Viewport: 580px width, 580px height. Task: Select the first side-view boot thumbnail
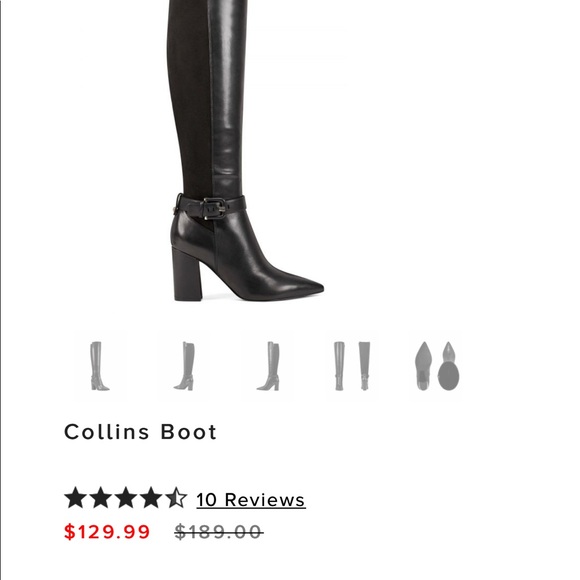coord(99,365)
